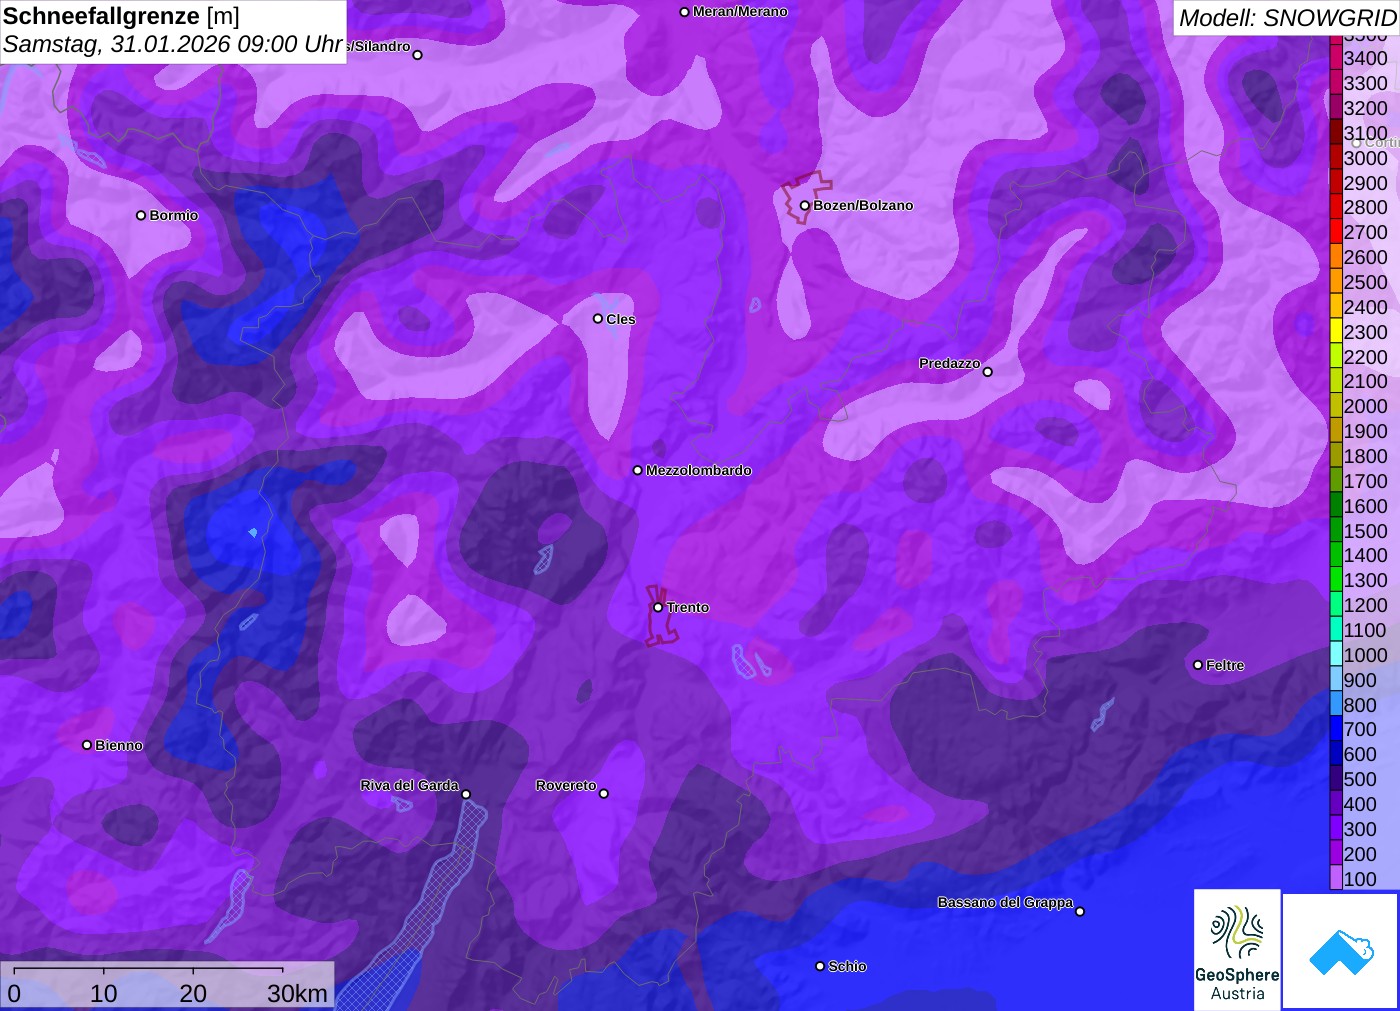Click the Feltre marker dot

[x=1198, y=665]
